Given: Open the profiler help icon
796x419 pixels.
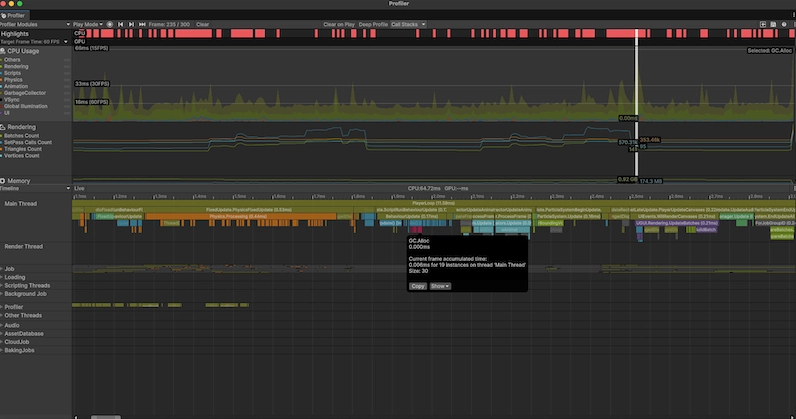Looking at the screenshot, I should tap(784, 24).
